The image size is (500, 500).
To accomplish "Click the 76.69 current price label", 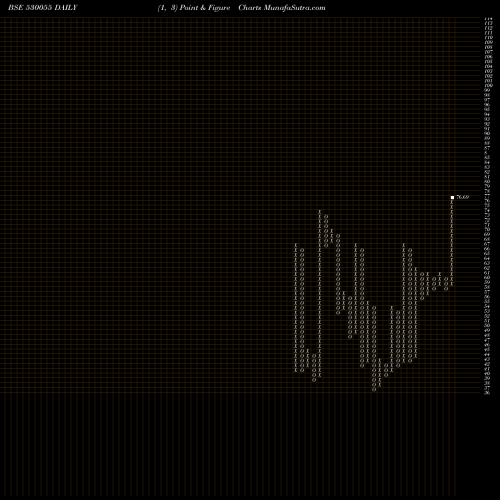I will [463, 197].
